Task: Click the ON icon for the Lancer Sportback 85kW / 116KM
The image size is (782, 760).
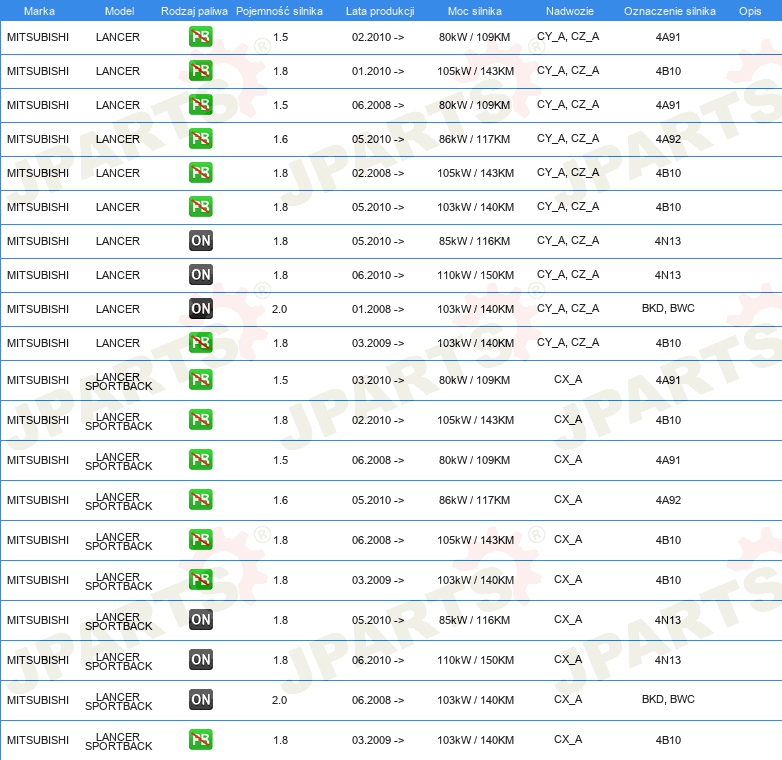Action: (x=201, y=620)
